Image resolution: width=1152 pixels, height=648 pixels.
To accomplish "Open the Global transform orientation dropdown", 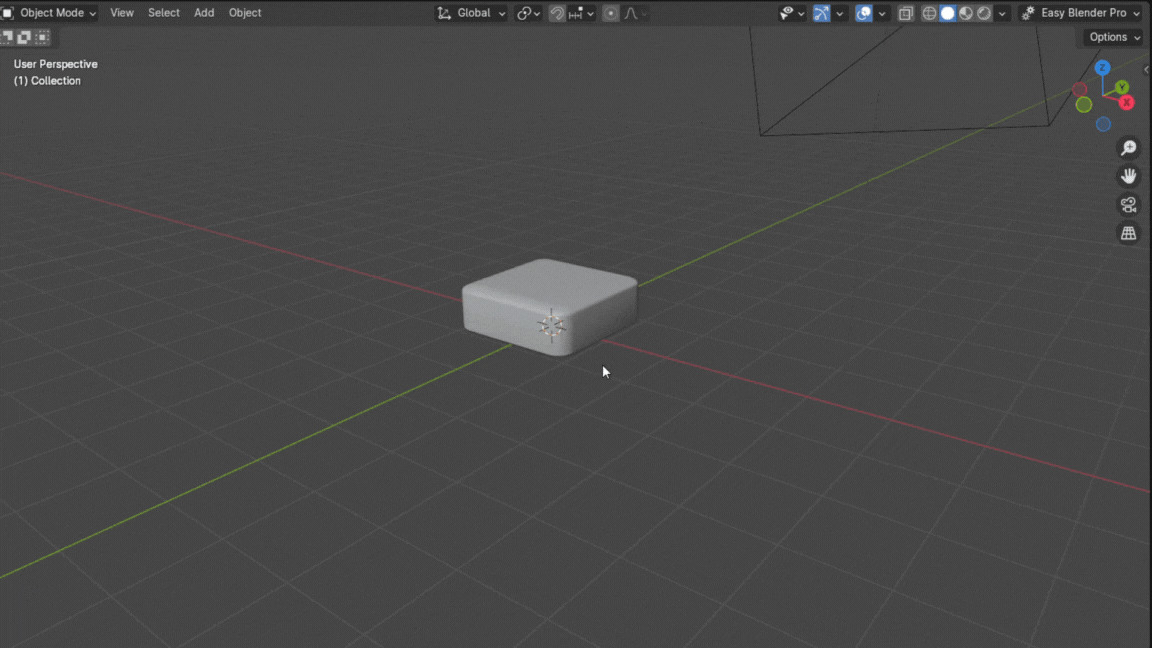I will (x=472, y=13).
